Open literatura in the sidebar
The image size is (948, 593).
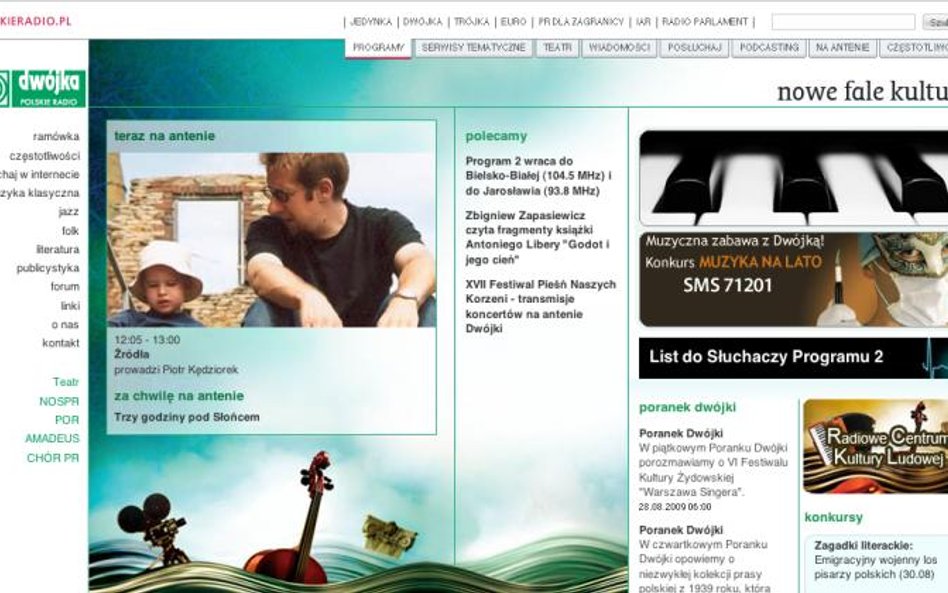tap(58, 249)
